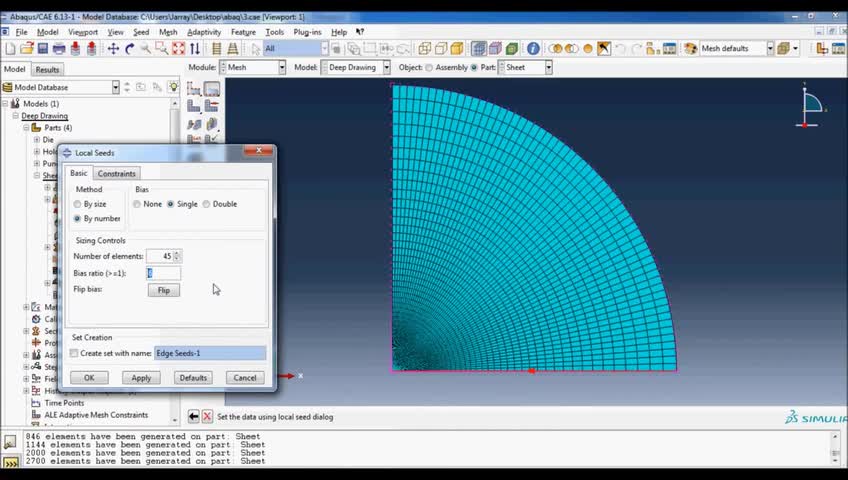Select the Rotate View tool

(x=129, y=49)
